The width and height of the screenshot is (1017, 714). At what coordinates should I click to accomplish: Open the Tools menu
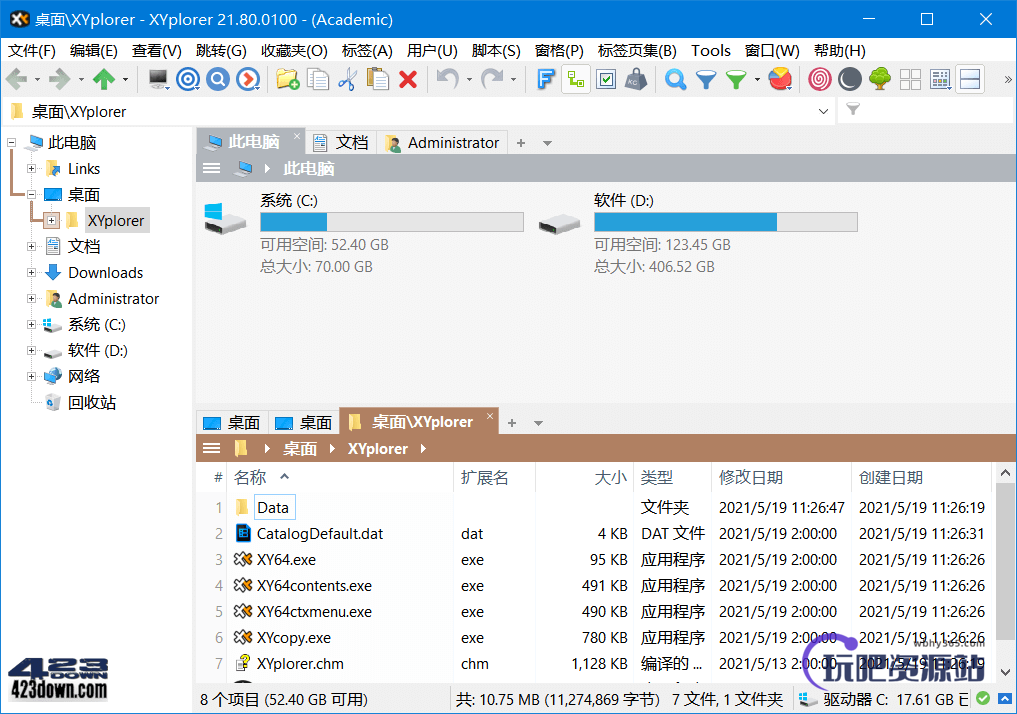coord(710,51)
